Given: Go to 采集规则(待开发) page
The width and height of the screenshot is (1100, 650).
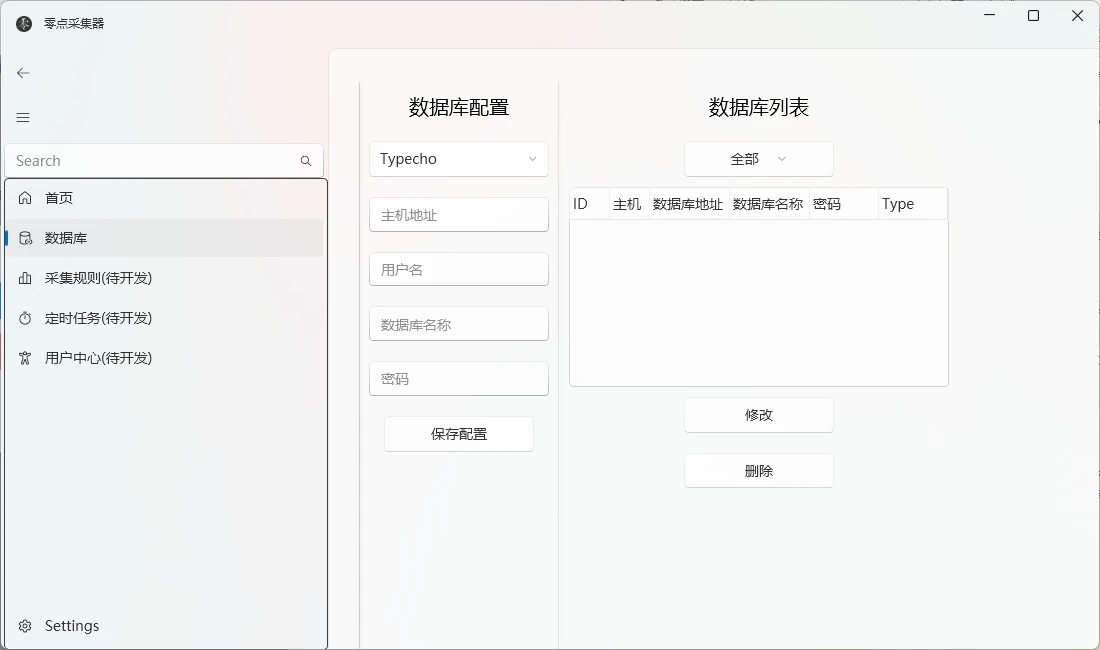Looking at the screenshot, I should pyautogui.click(x=98, y=278).
